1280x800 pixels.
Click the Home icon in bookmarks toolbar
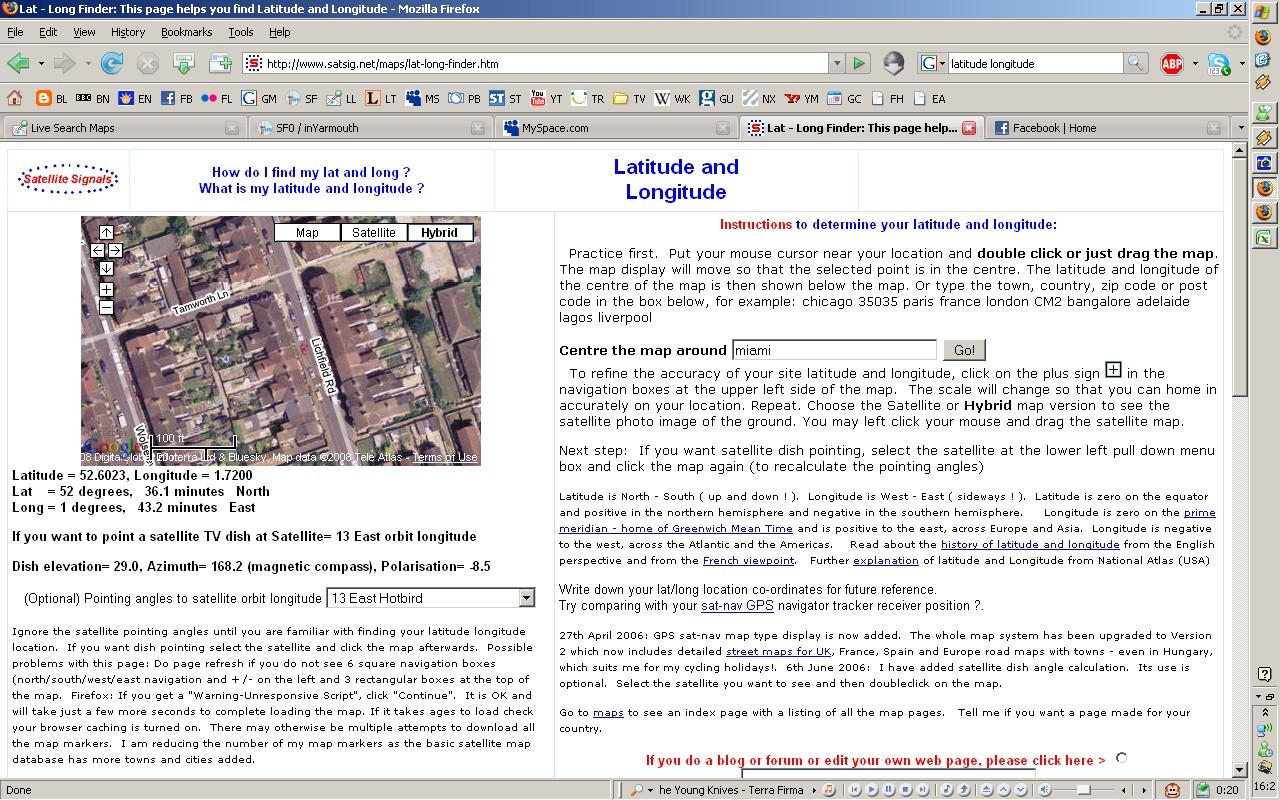15,99
